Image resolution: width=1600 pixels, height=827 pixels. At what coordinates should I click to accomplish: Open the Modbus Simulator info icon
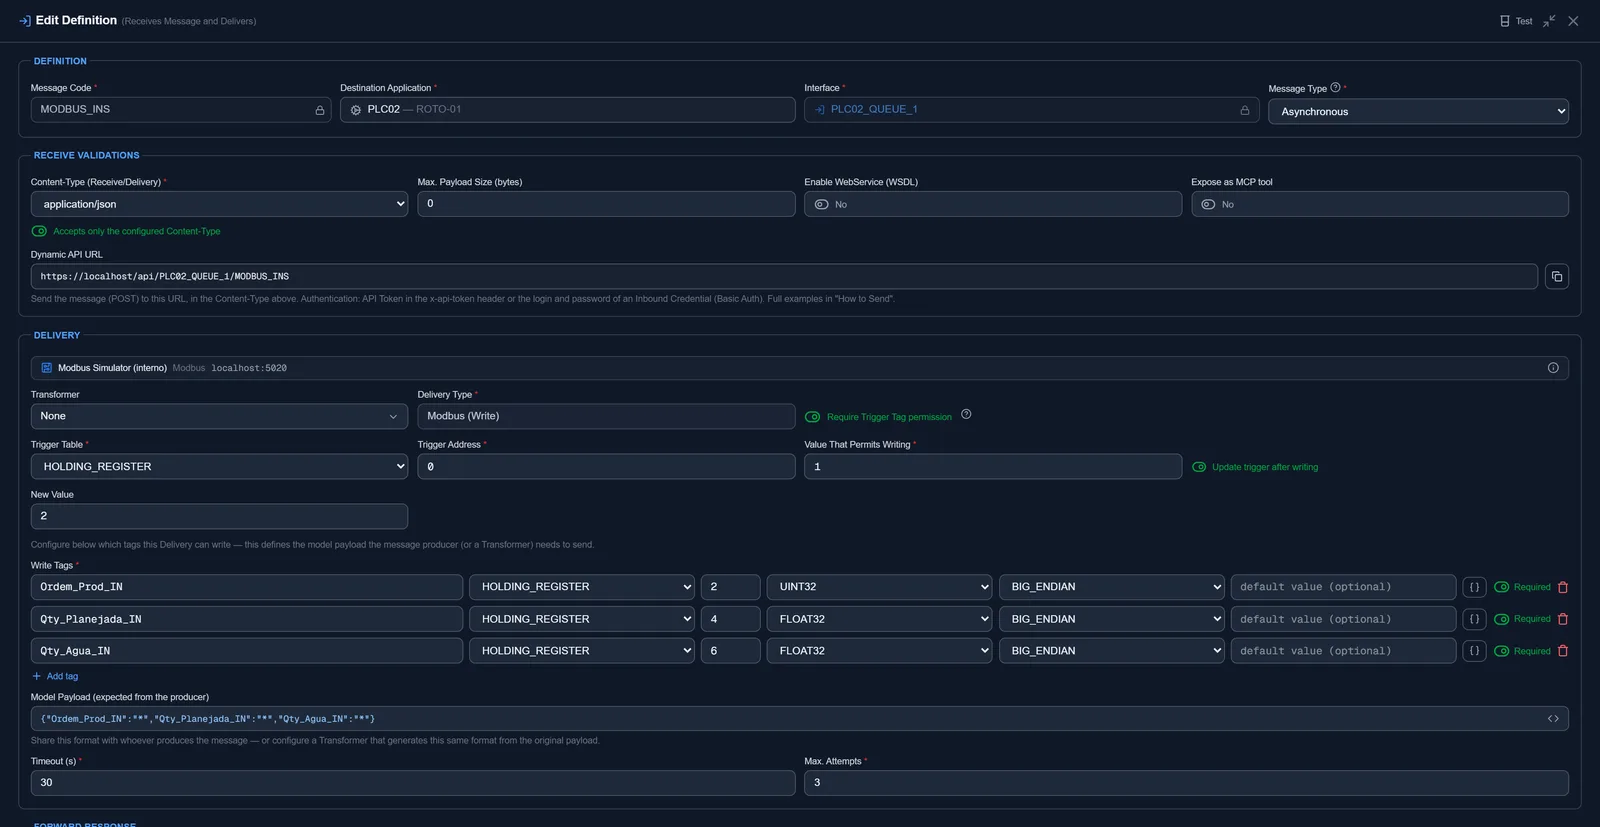pos(1553,368)
